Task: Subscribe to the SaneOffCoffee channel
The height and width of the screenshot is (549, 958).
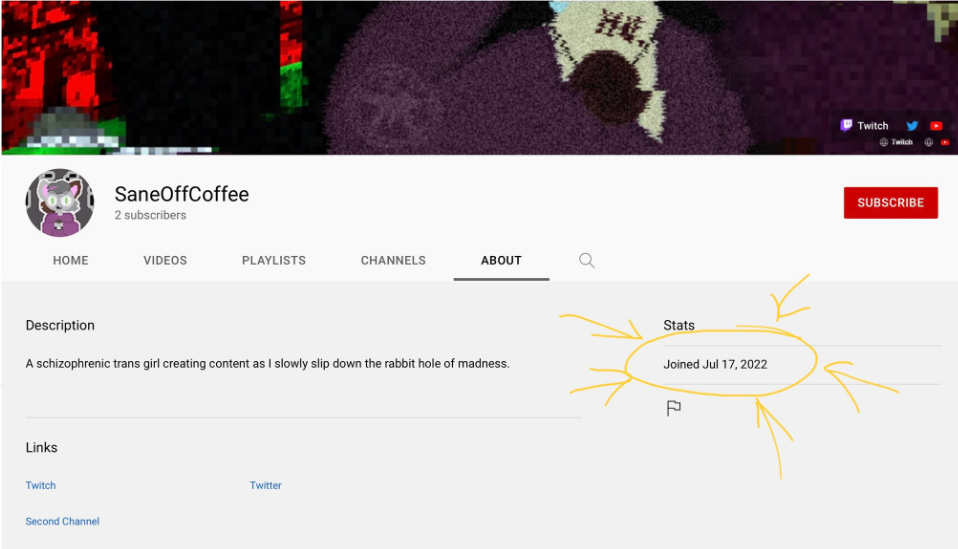Action: 891,203
